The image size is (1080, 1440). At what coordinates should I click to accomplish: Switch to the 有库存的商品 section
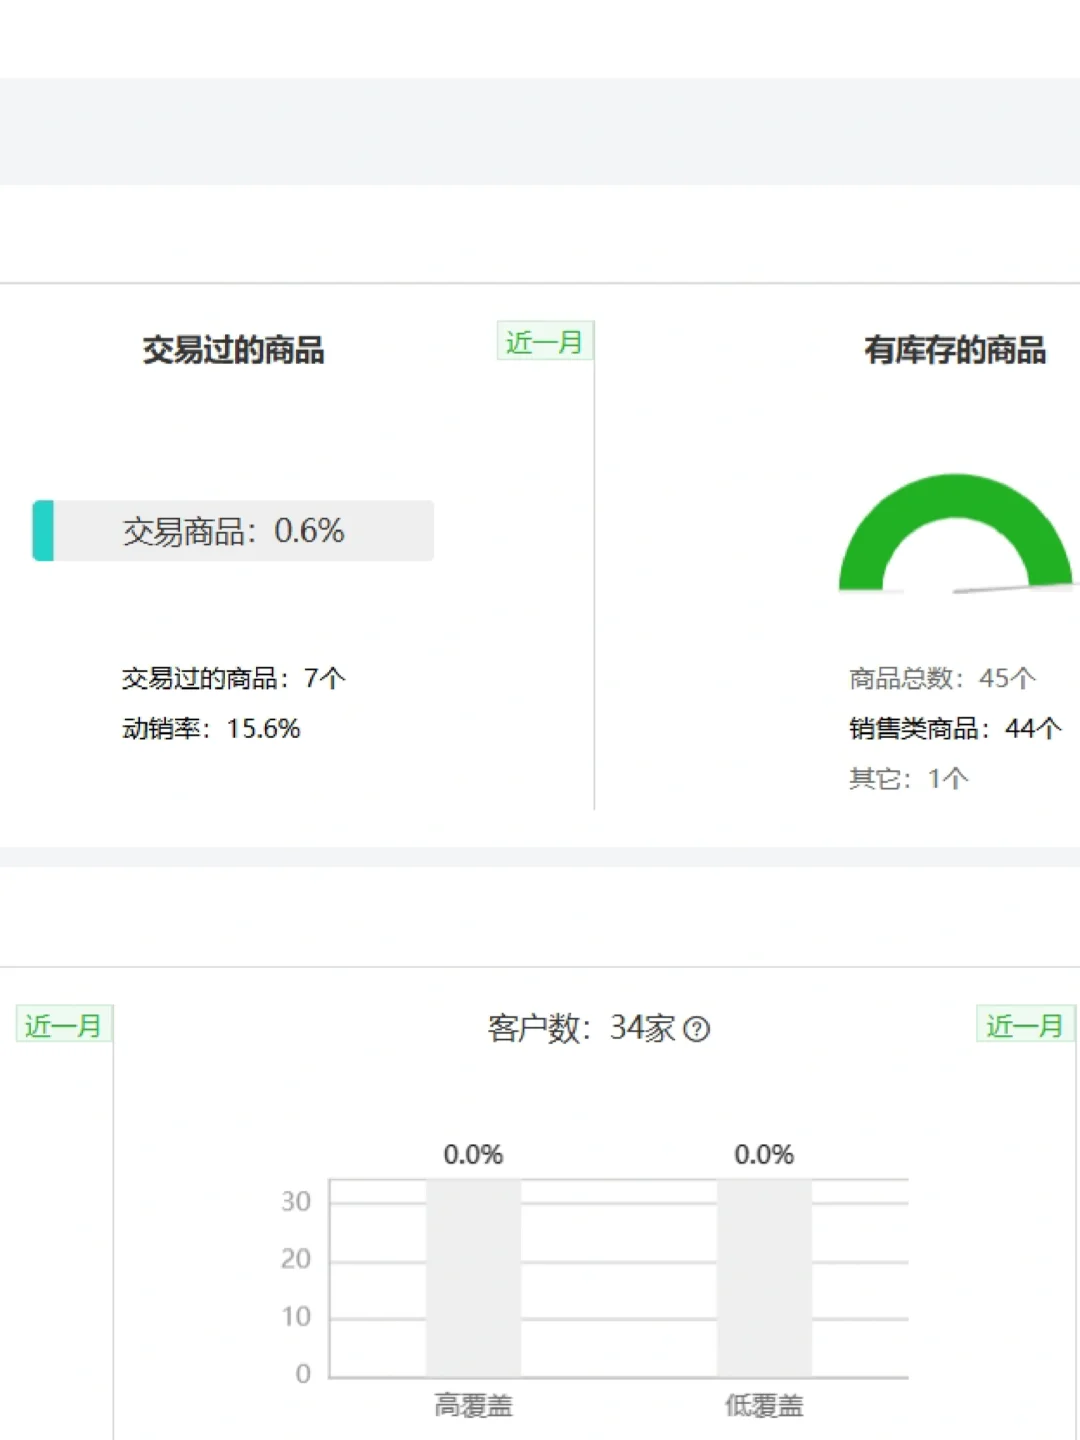[x=955, y=351]
